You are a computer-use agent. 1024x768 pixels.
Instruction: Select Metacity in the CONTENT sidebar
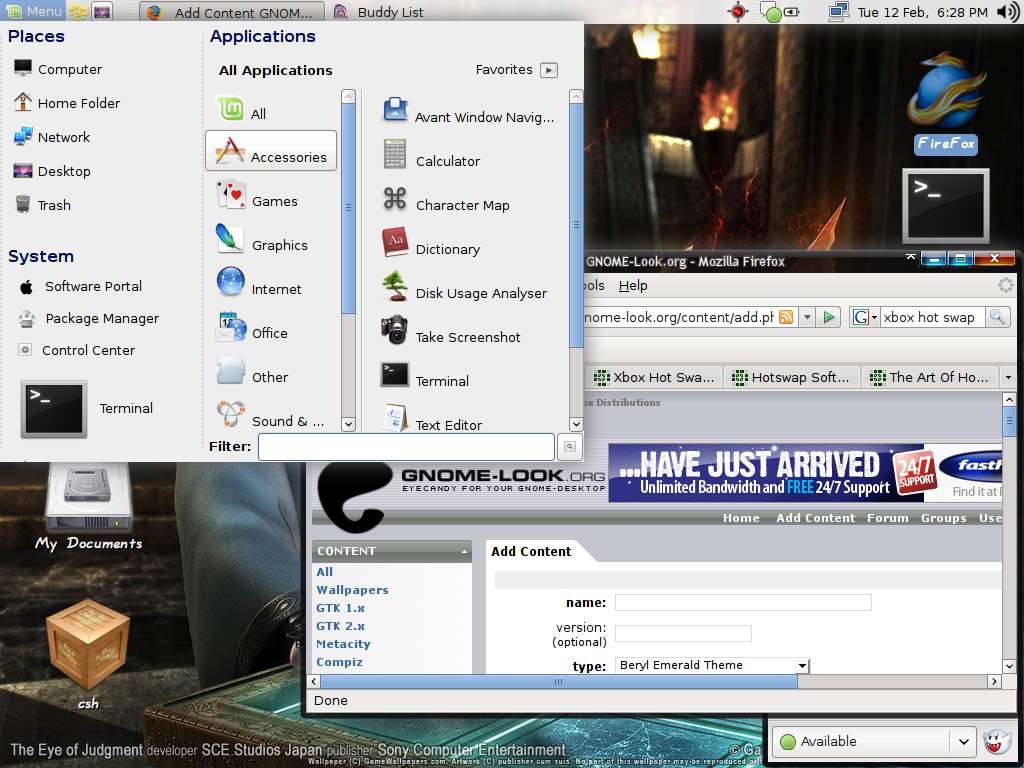point(344,644)
